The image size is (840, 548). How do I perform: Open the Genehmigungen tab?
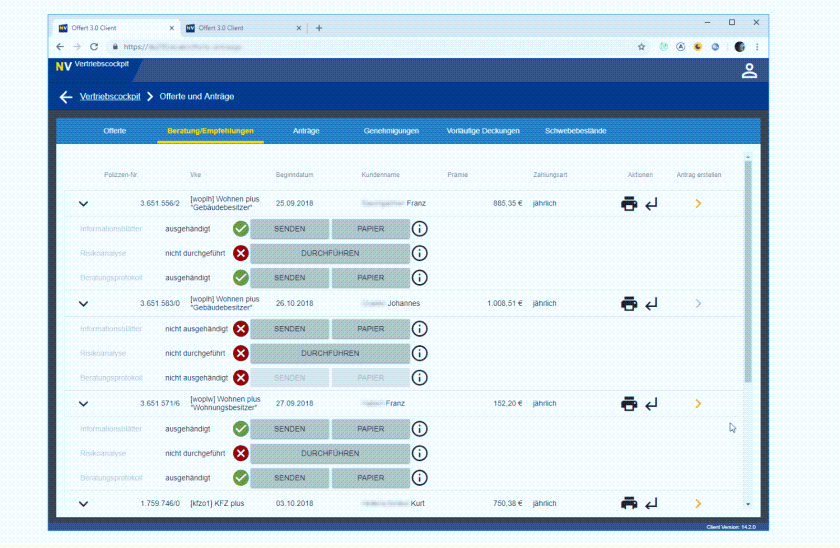coord(391,131)
